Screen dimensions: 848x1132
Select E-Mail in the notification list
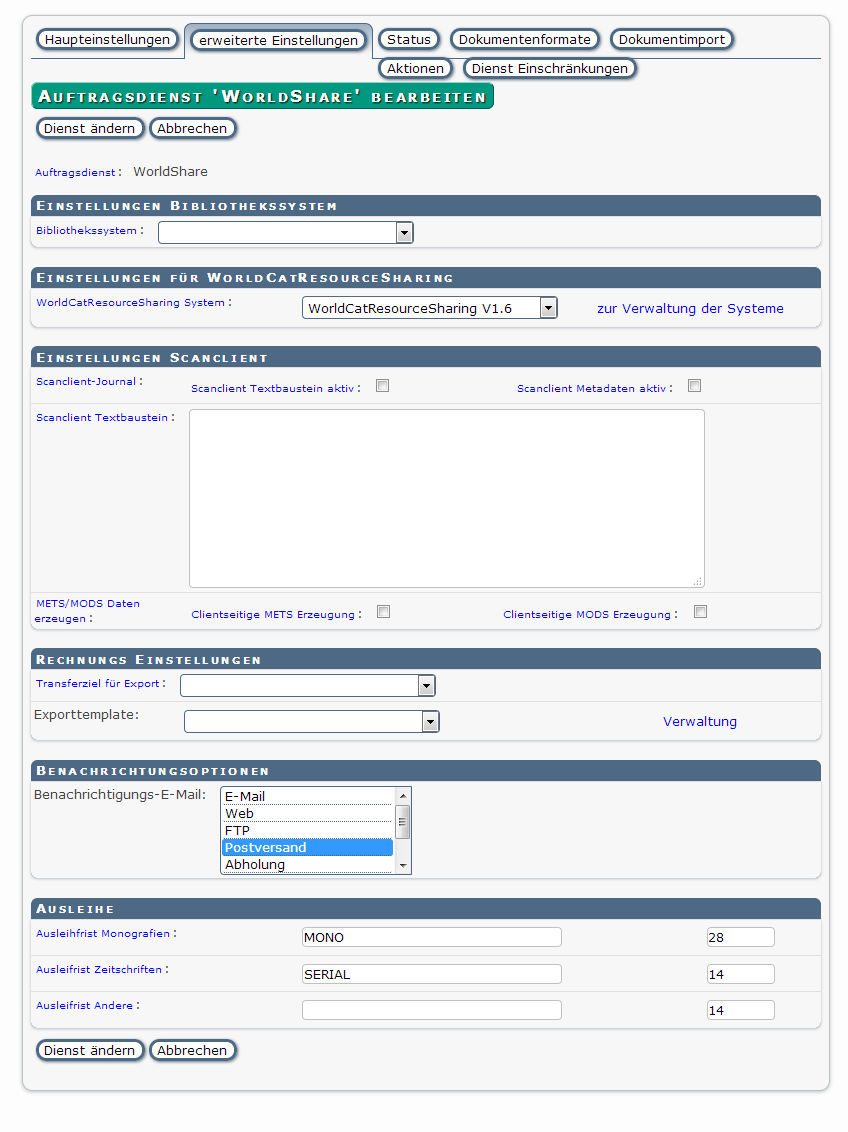tap(307, 796)
